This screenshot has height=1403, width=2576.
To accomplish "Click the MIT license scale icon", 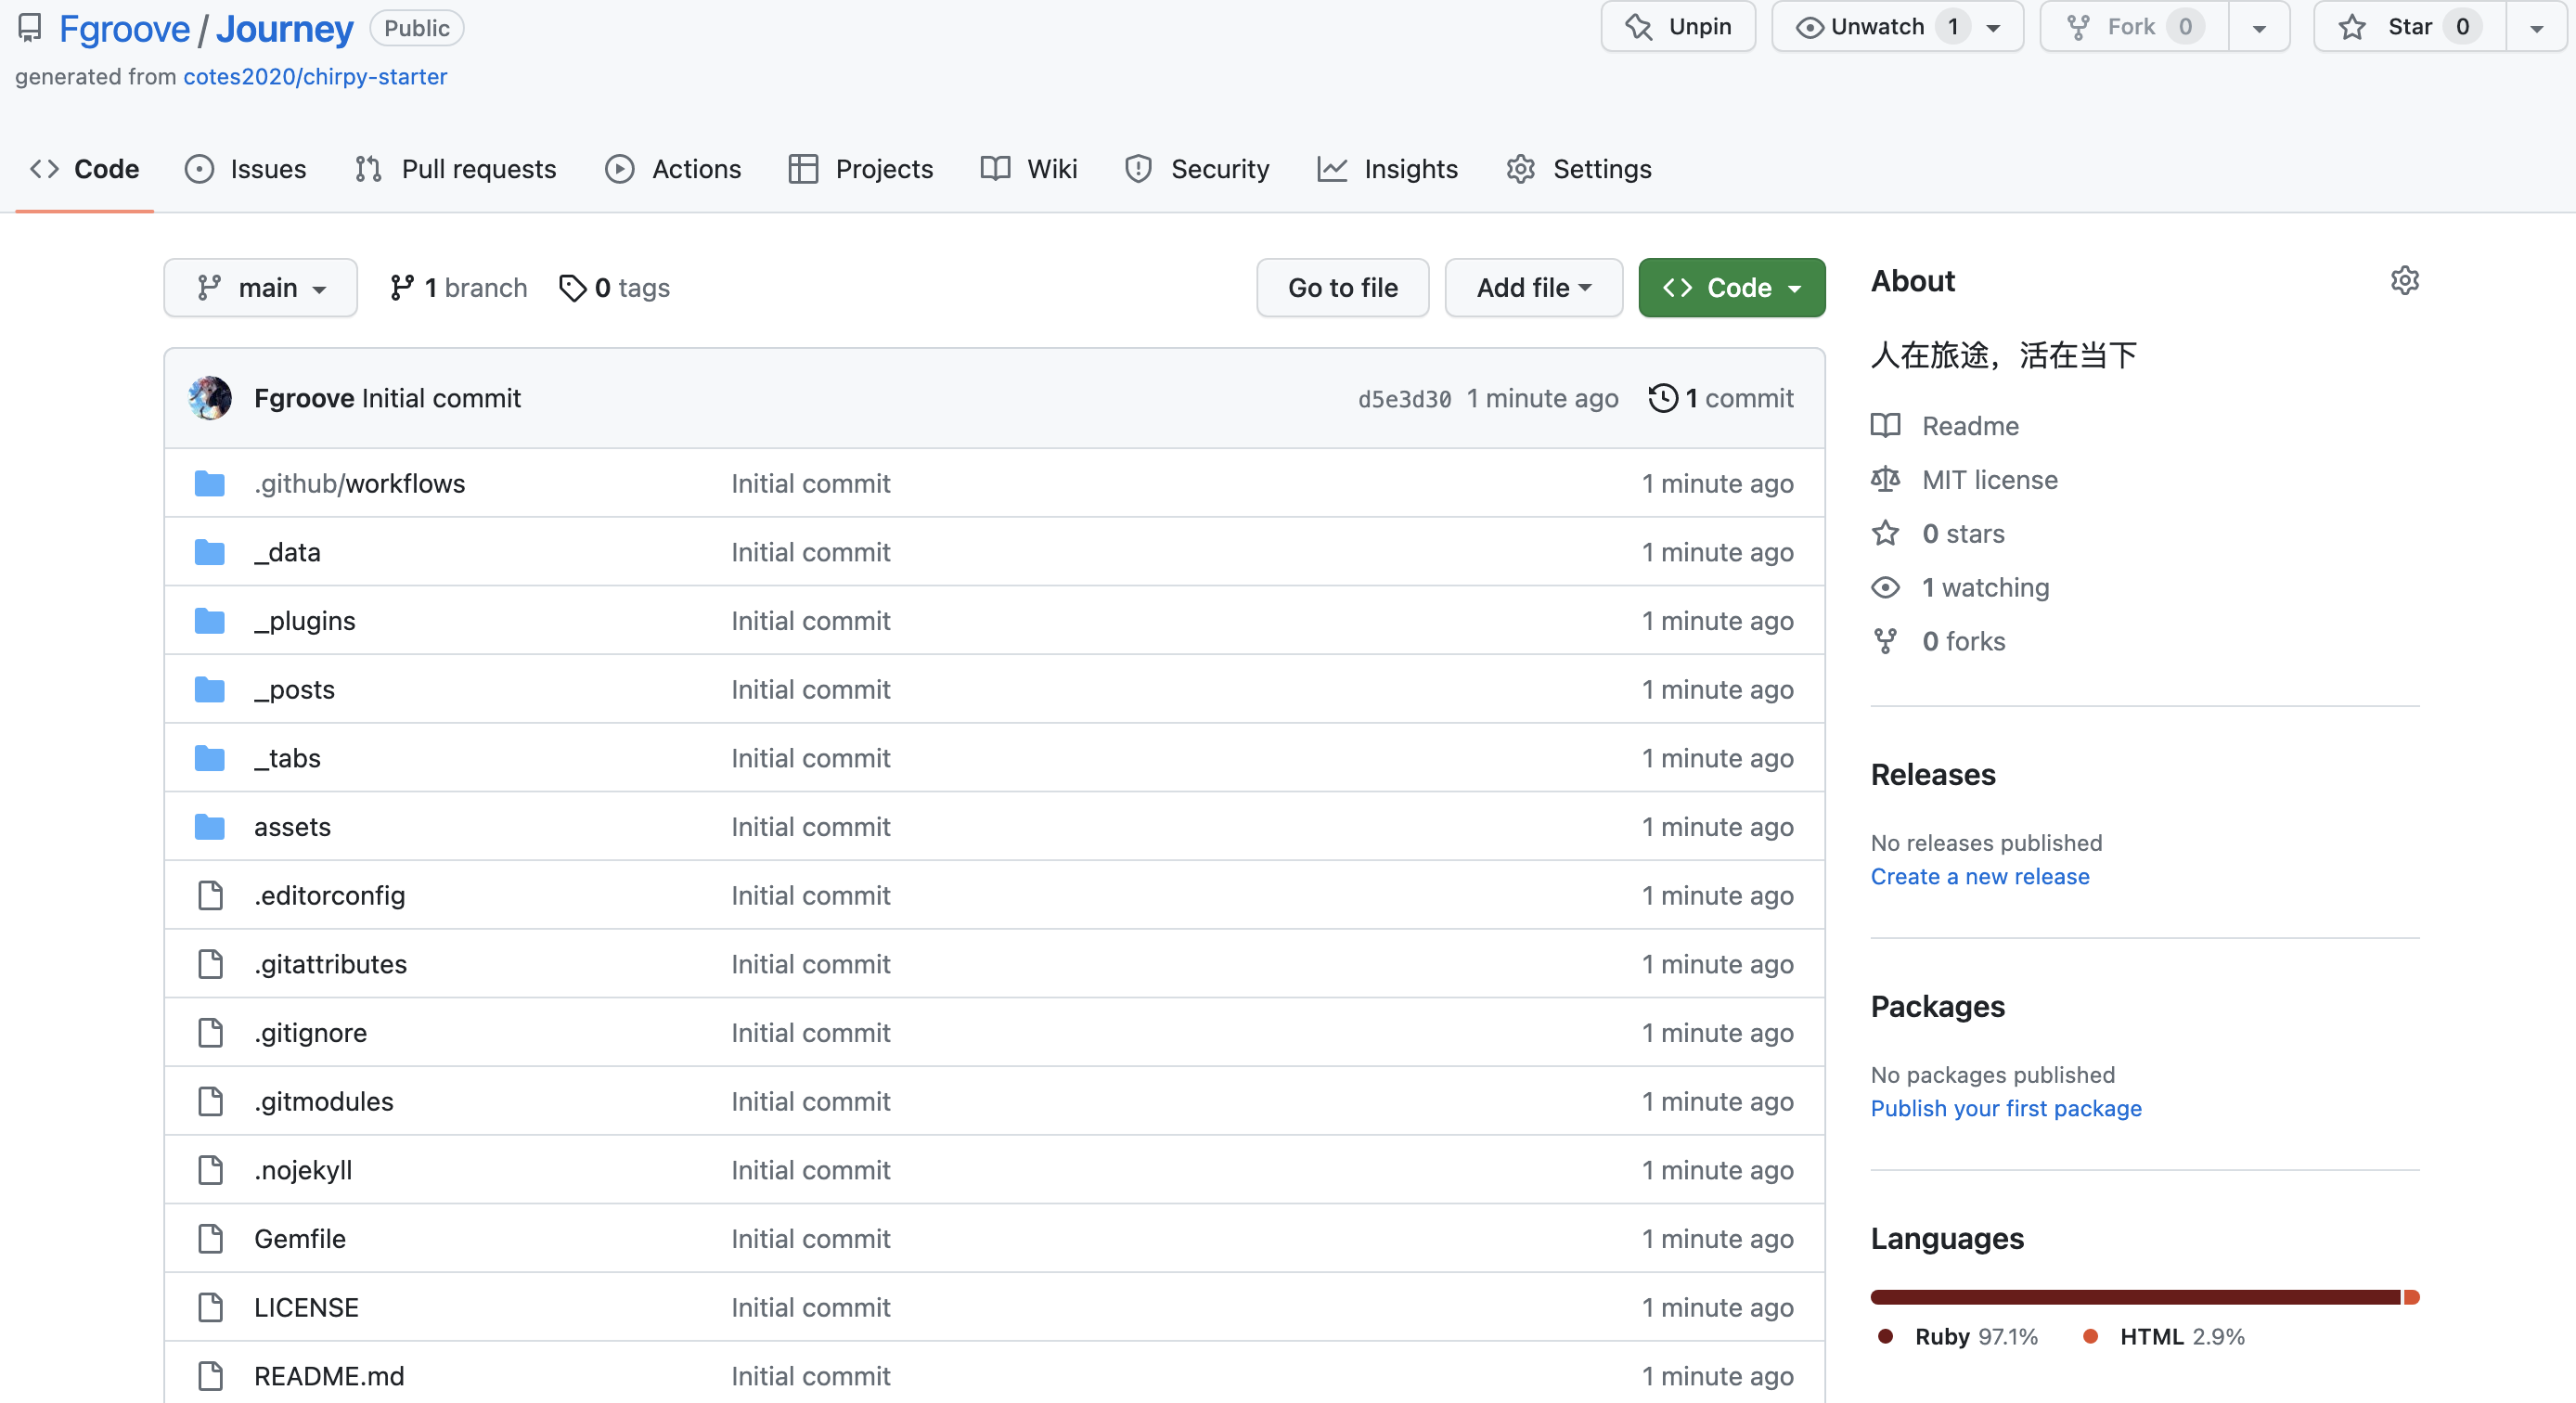I will (x=1885, y=480).
